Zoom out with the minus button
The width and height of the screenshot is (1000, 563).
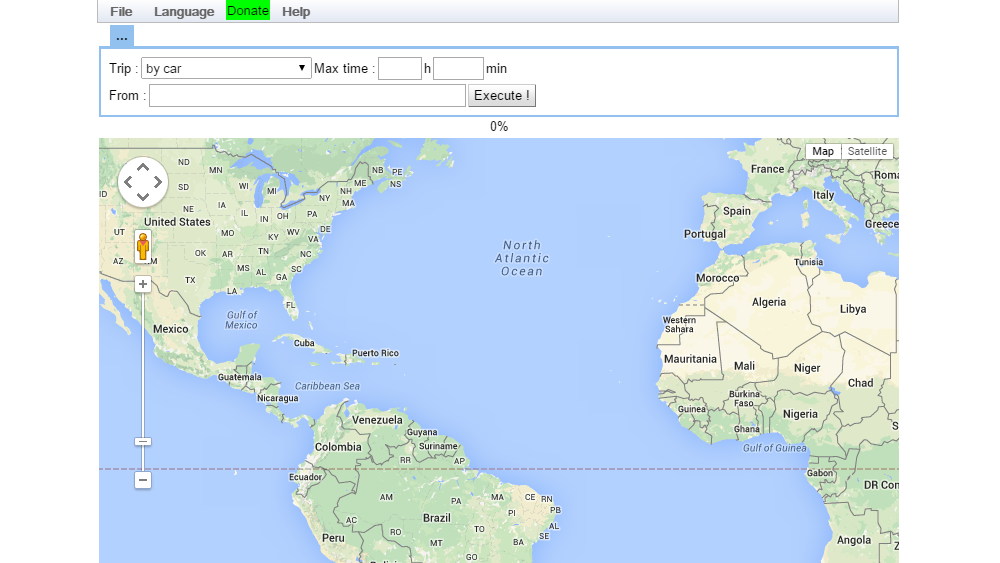tap(143, 480)
